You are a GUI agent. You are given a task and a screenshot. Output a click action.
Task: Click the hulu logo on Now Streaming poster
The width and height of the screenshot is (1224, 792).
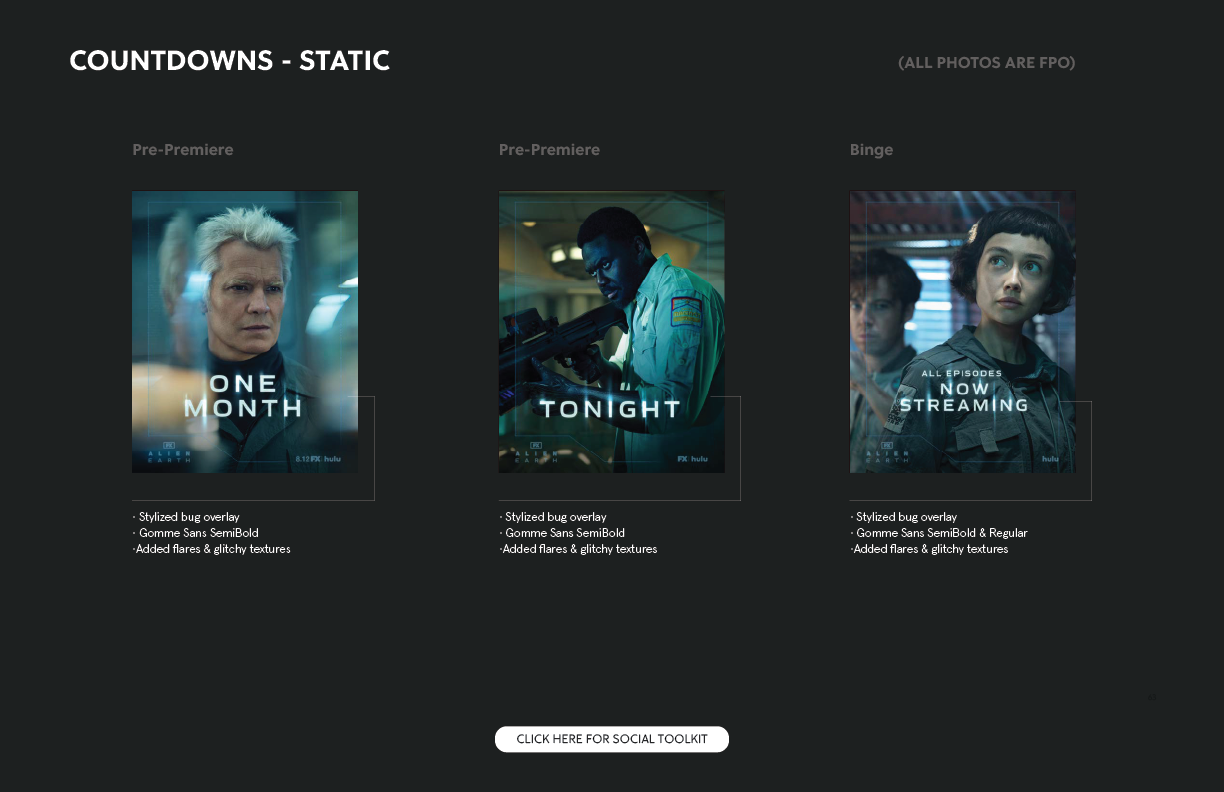tap(1050, 459)
